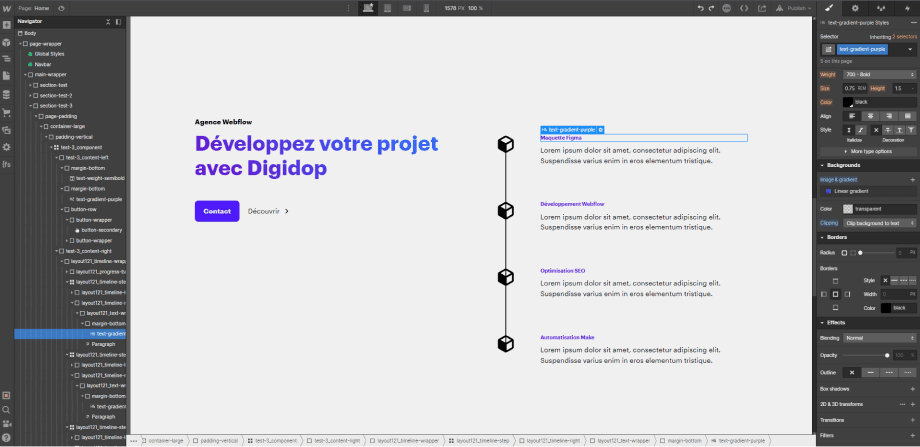Image resolution: width=920 pixels, height=447 pixels.
Task: Adjust the Opacity slider handle
Action: point(887,355)
